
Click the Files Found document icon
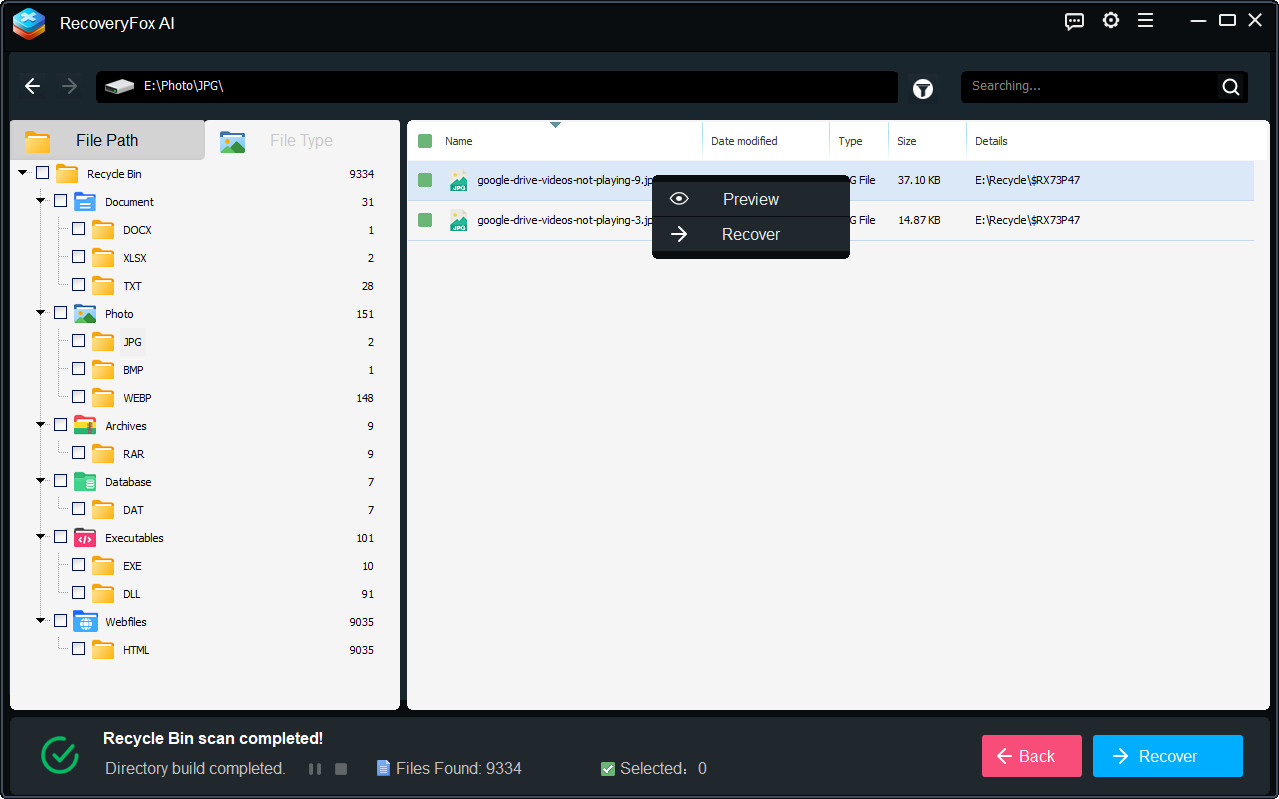tap(383, 768)
